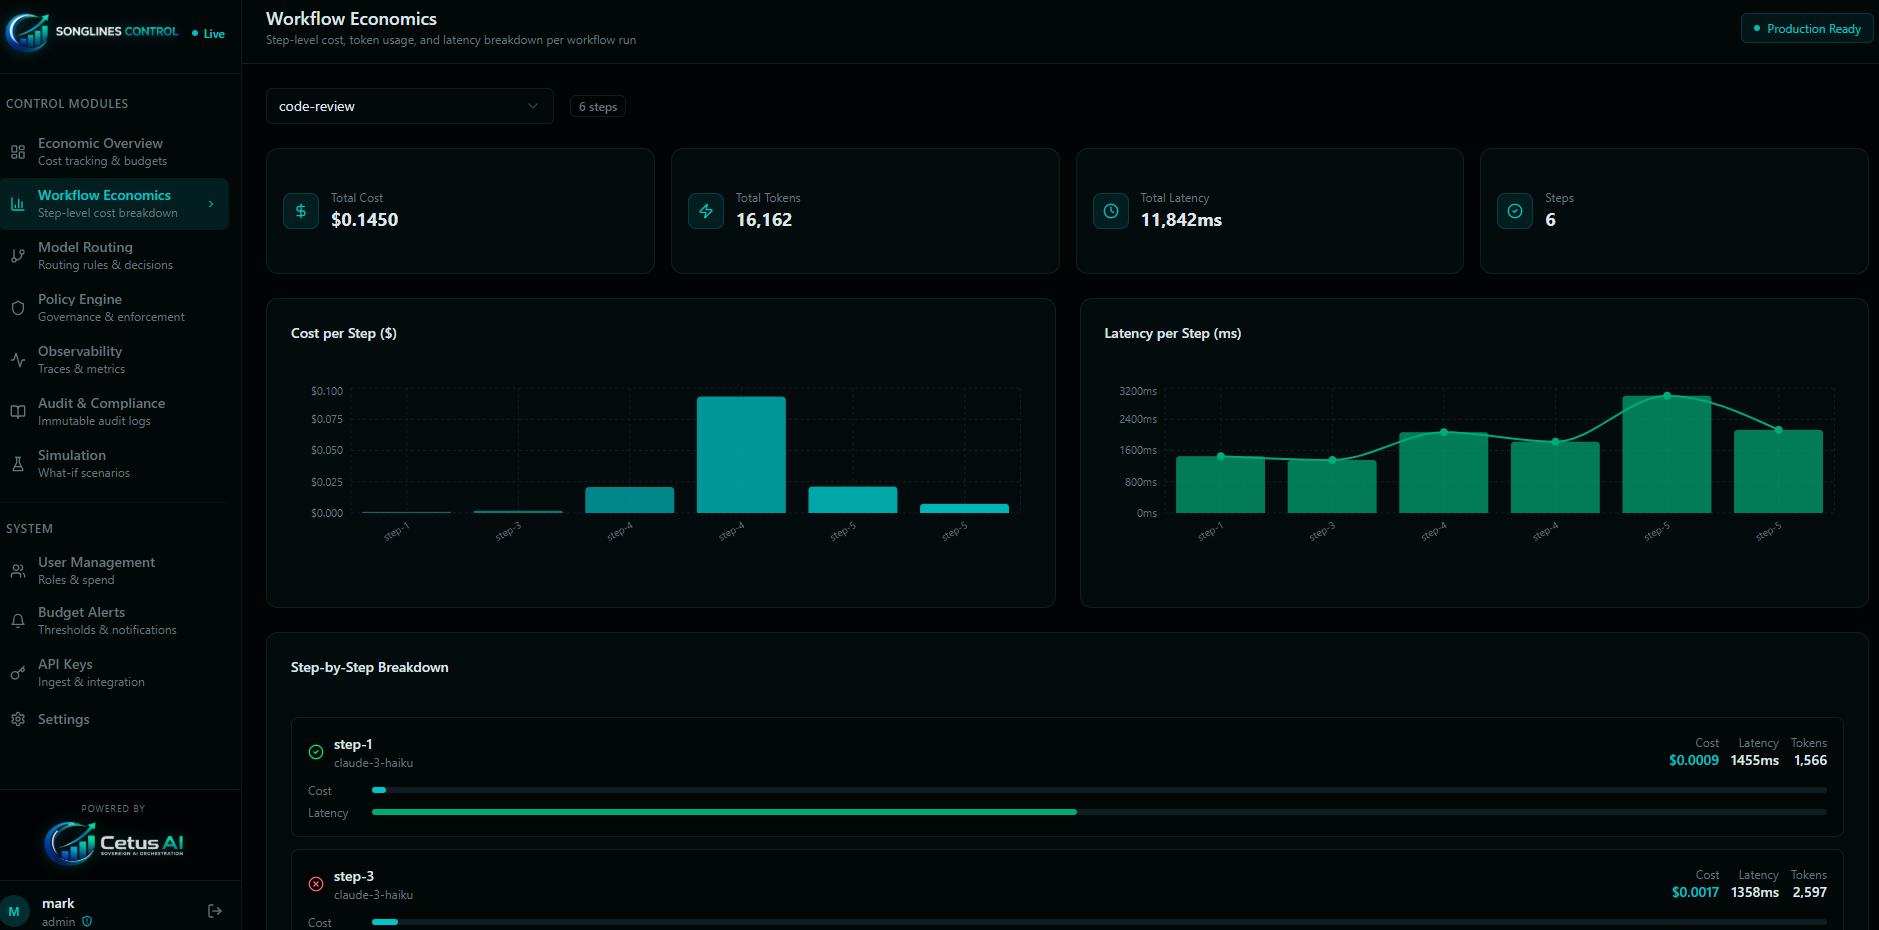1879x930 pixels.
Task: Click the dollar sign Total Cost icon
Action: pos(301,211)
